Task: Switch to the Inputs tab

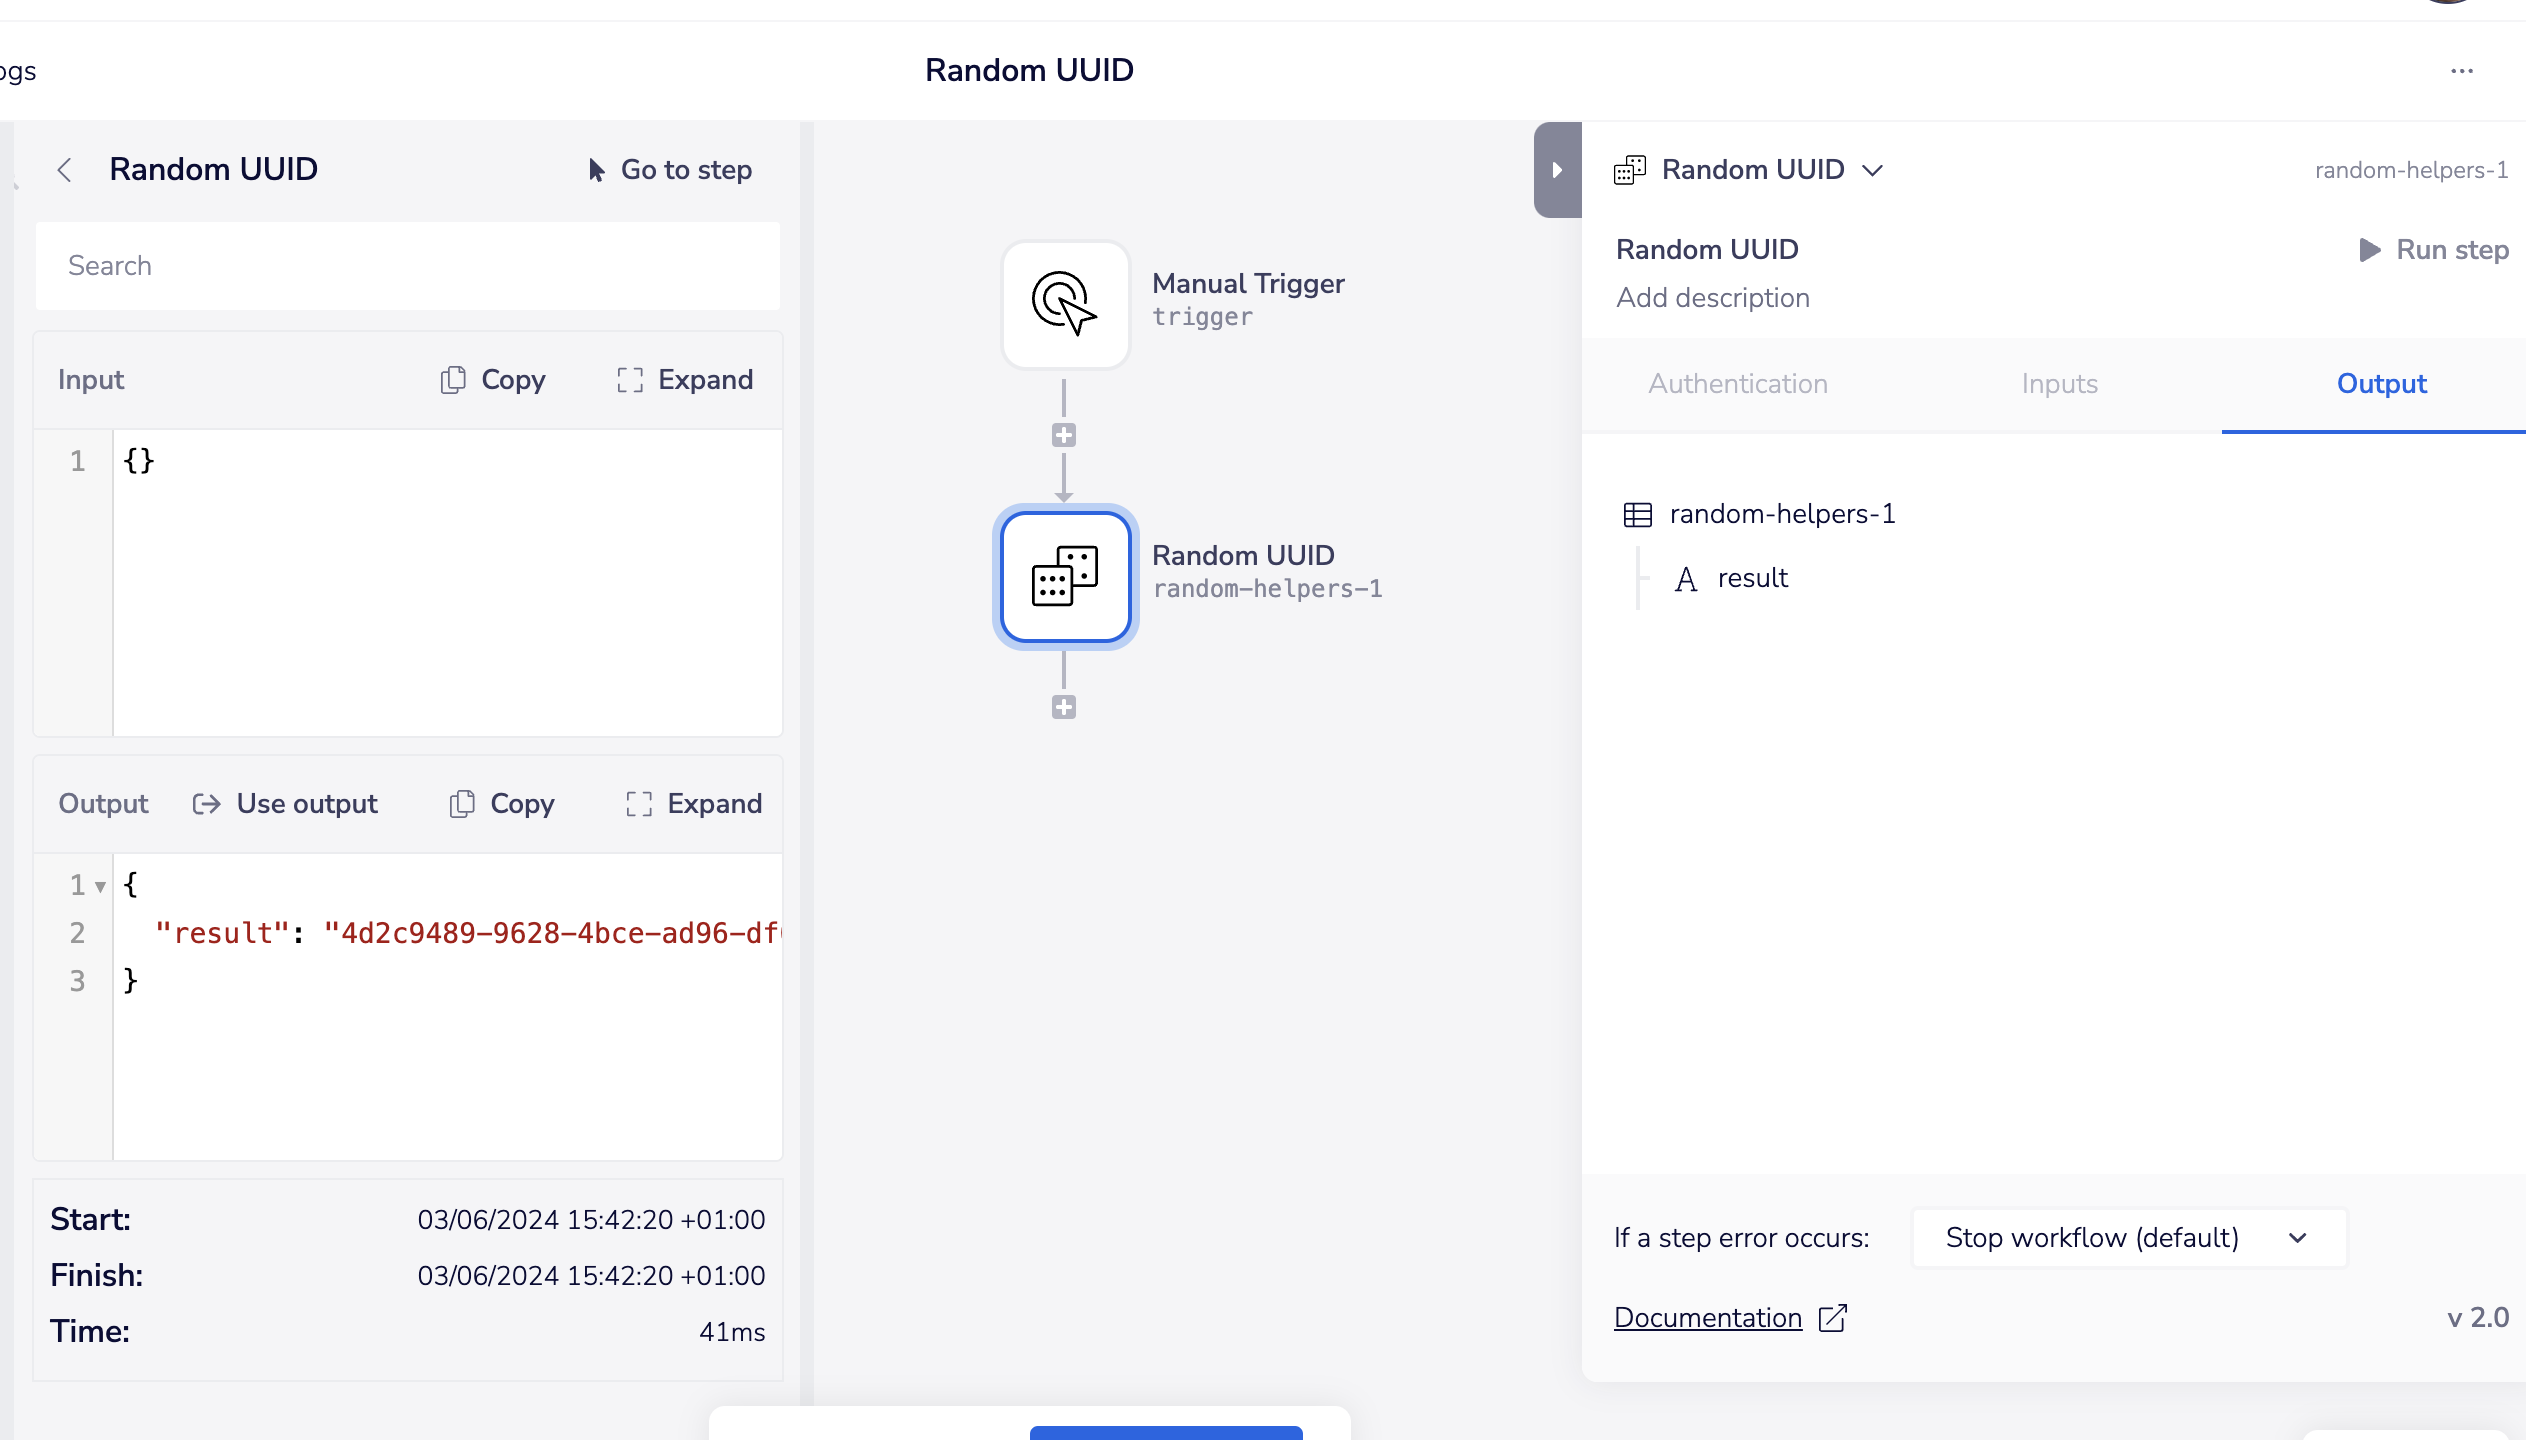Action: (2059, 384)
